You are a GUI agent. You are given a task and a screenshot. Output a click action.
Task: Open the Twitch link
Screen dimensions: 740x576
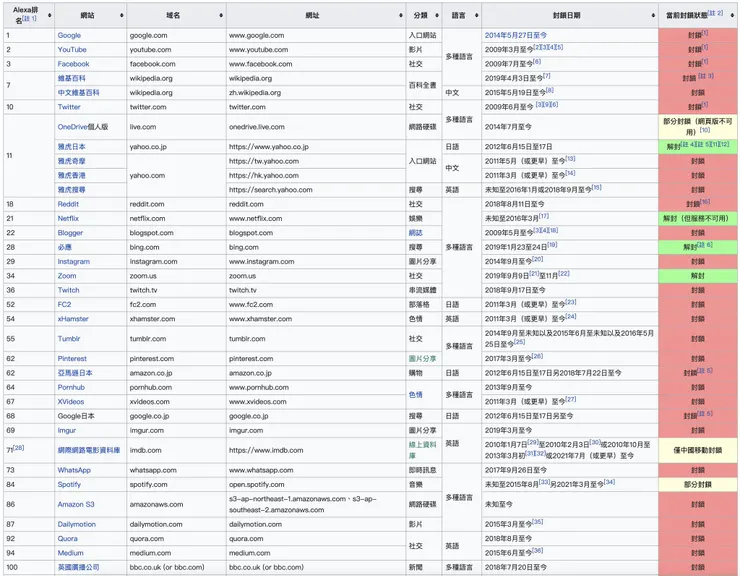(x=68, y=290)
